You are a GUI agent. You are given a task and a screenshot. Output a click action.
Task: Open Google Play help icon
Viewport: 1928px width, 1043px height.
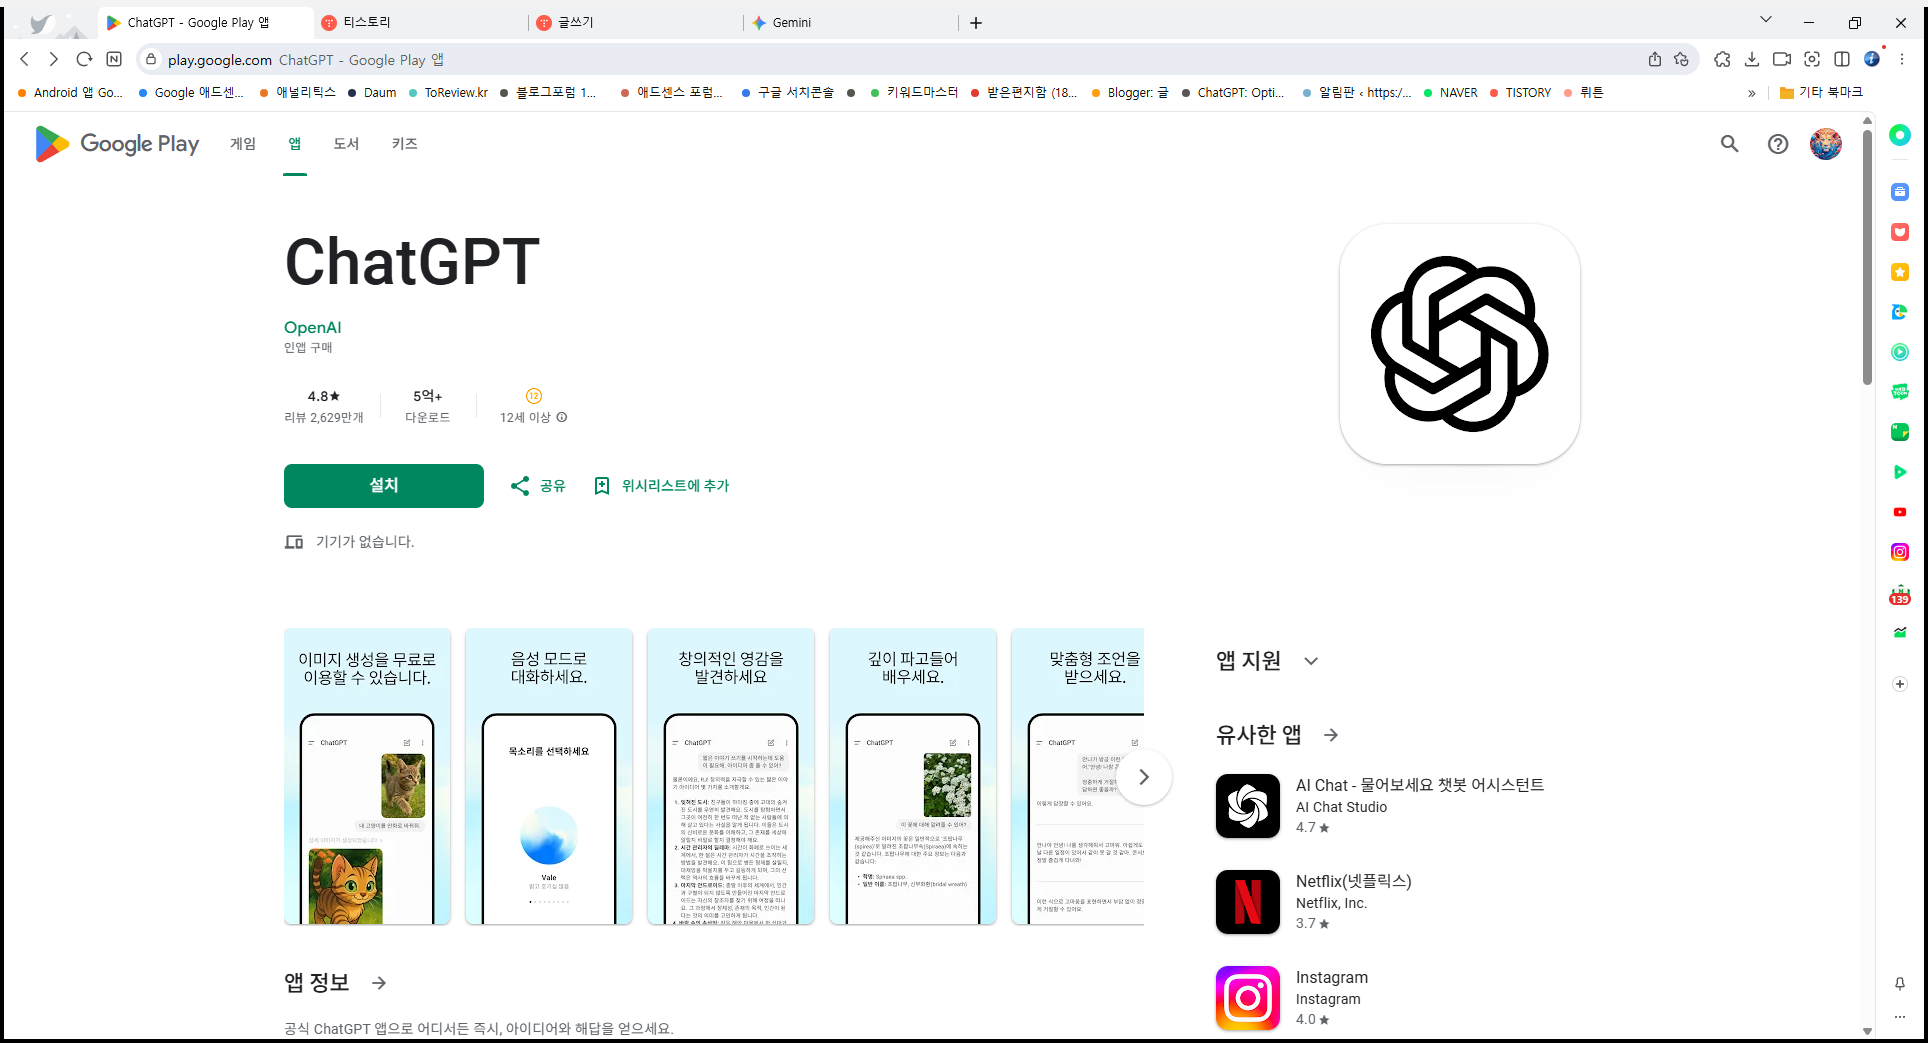[x=1777, y=144]
